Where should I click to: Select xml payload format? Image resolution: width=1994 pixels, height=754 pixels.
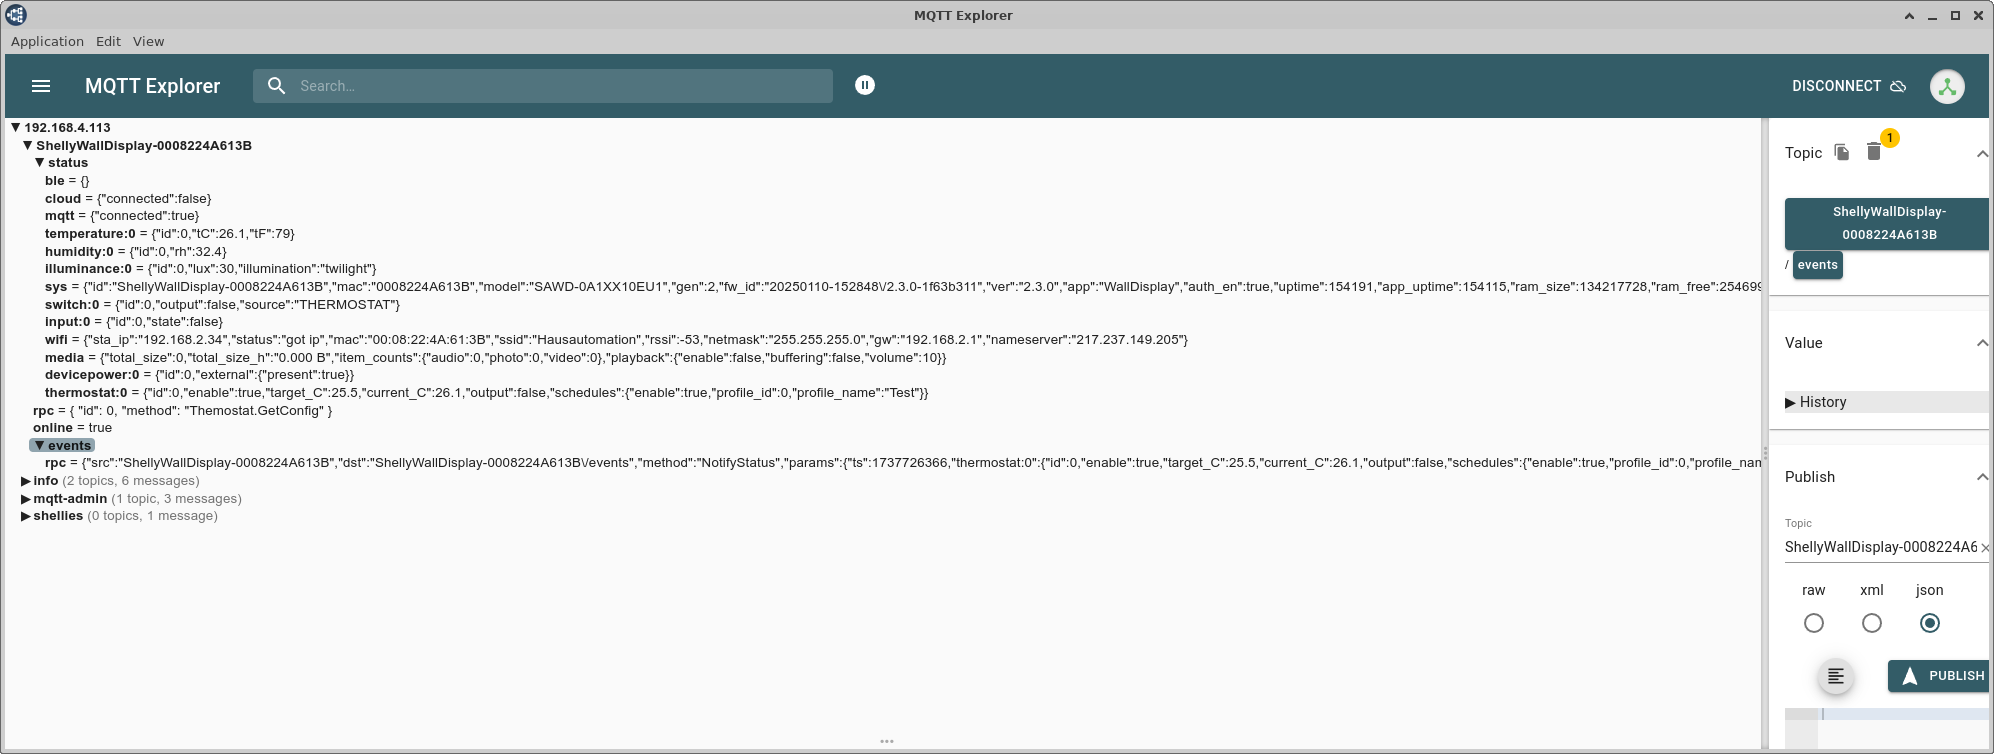[1872, 623]
